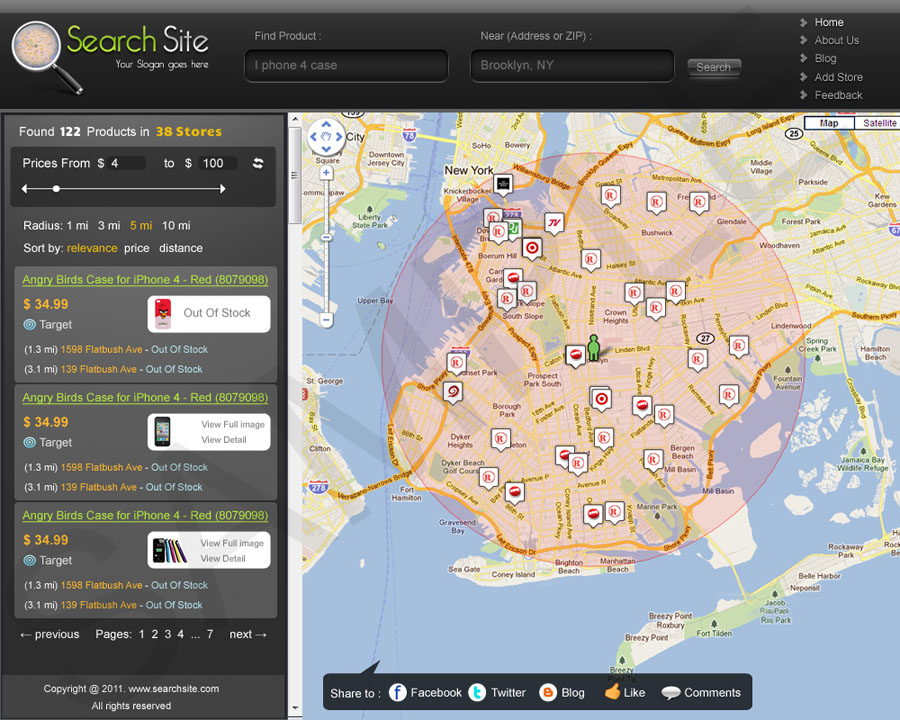Go to results page 7
900x720 pixels.
[x=210, y=634]
